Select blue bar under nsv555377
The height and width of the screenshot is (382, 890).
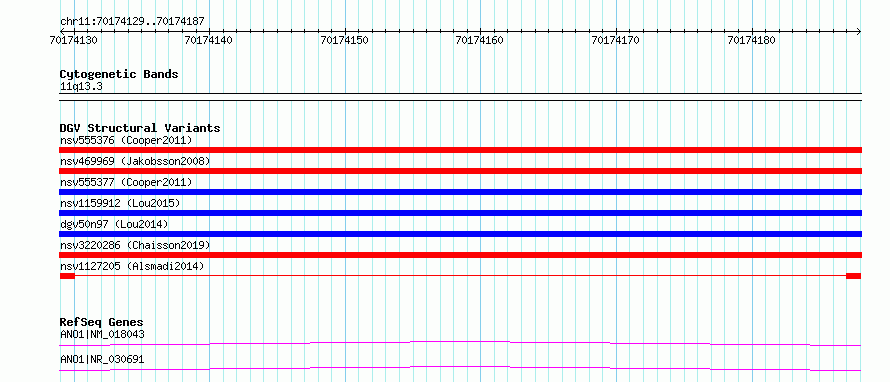(460, 192)
